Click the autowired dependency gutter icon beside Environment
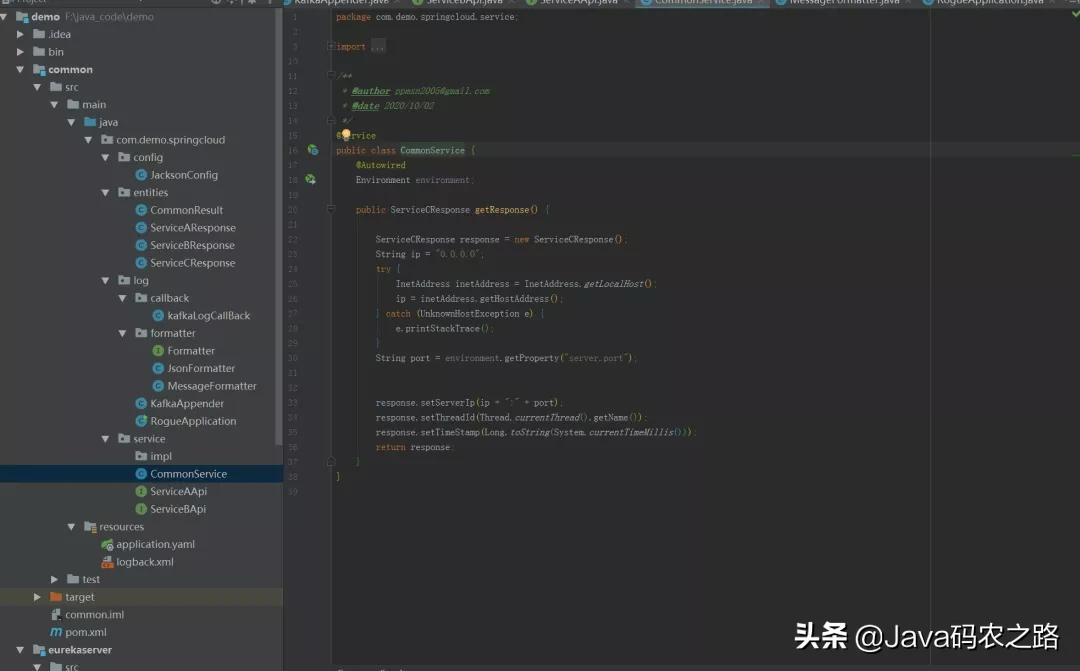Viewport: 1080px width, 671px height. (311, 180)
